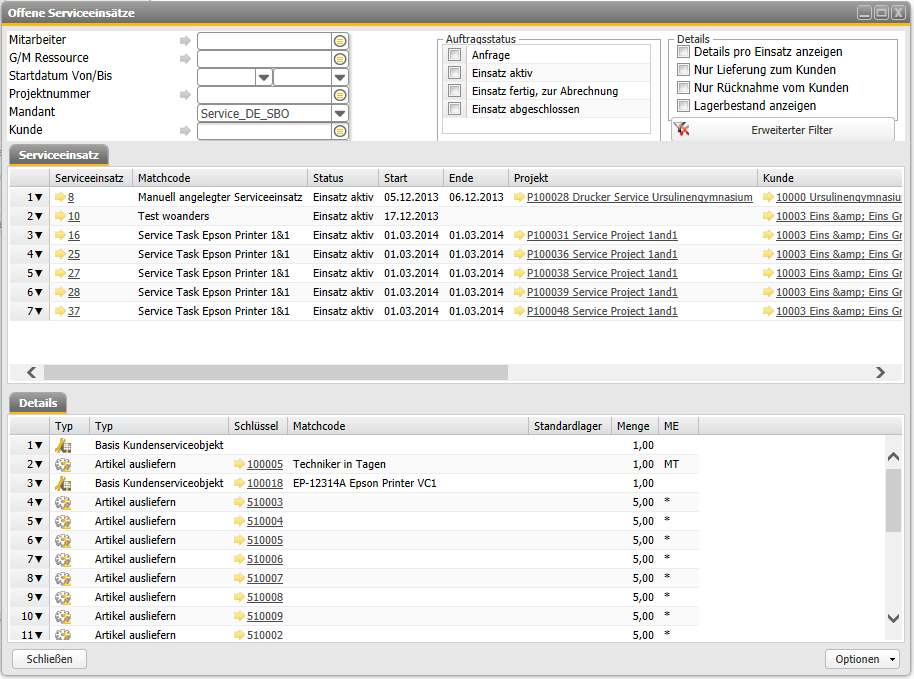Select the lower Details tab
The image size is (914, 679).
37,403
